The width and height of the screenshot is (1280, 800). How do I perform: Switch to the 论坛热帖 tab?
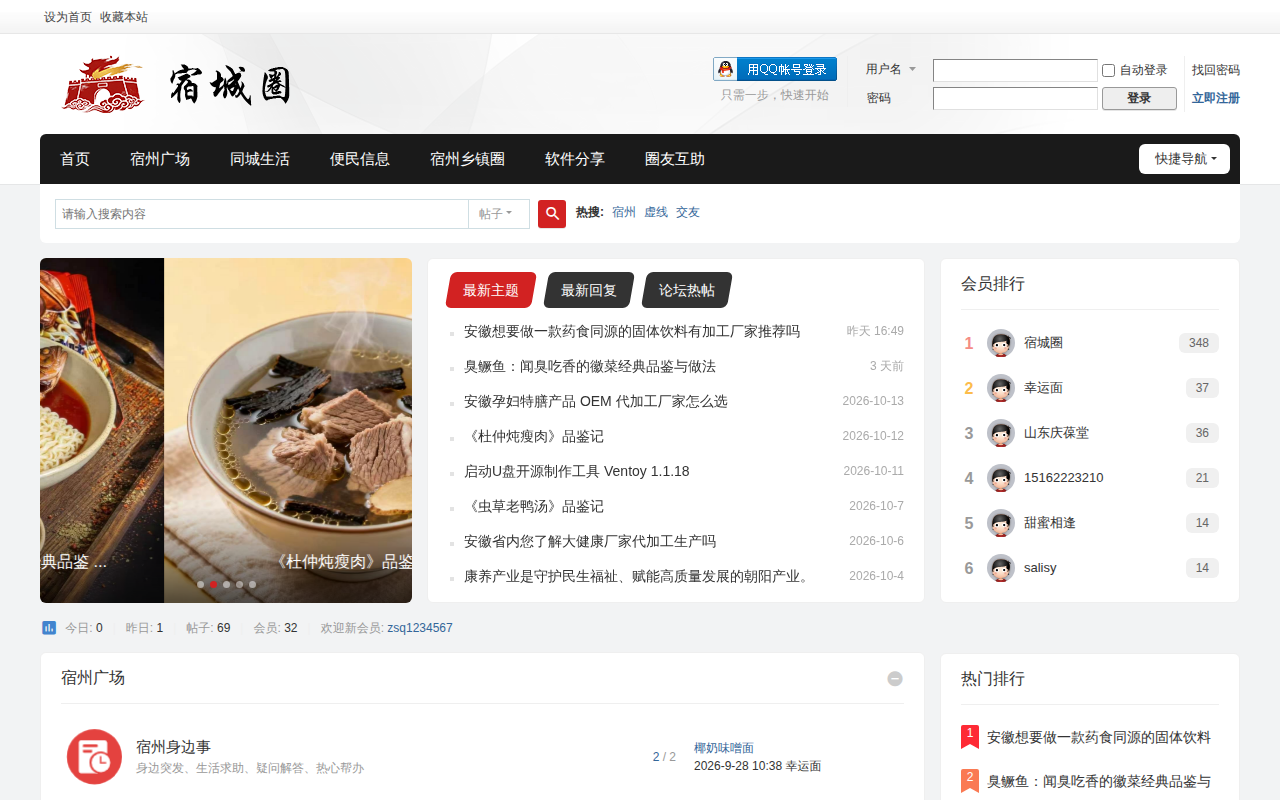(x=687, y=290)
